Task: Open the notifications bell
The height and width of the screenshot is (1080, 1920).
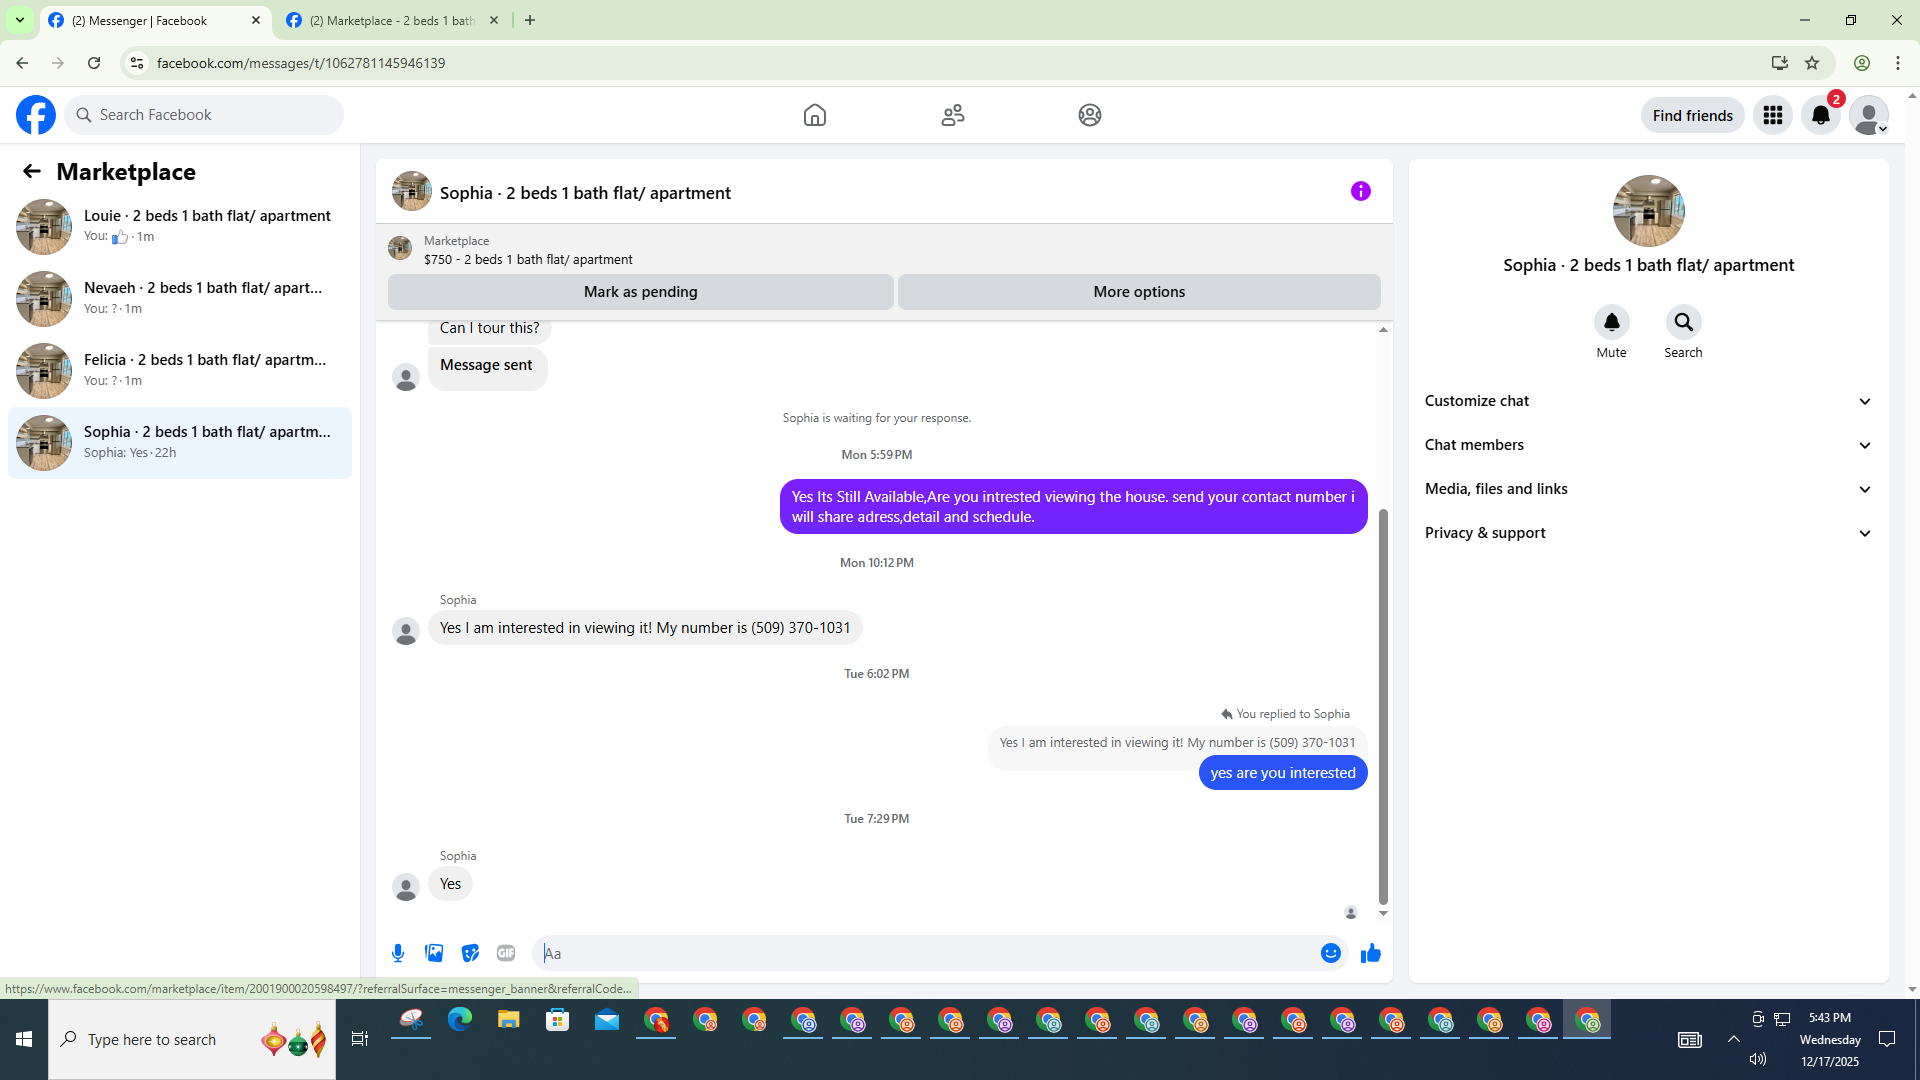Action: (x=1820, y=115)
